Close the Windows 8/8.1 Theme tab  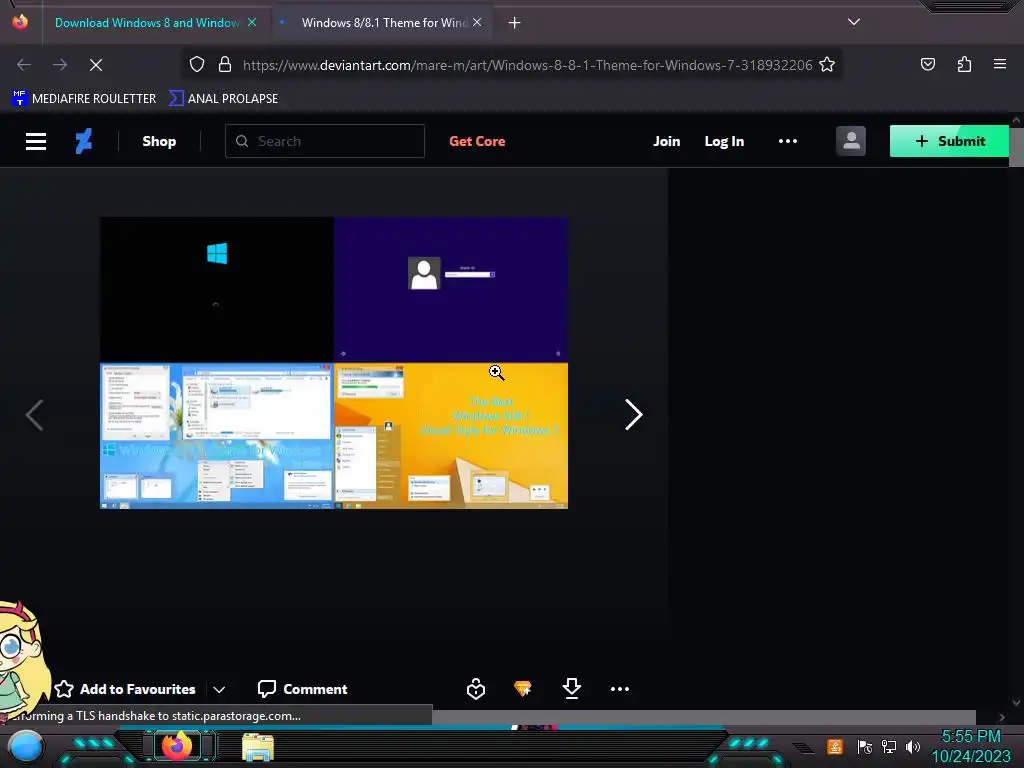(477, 22)
